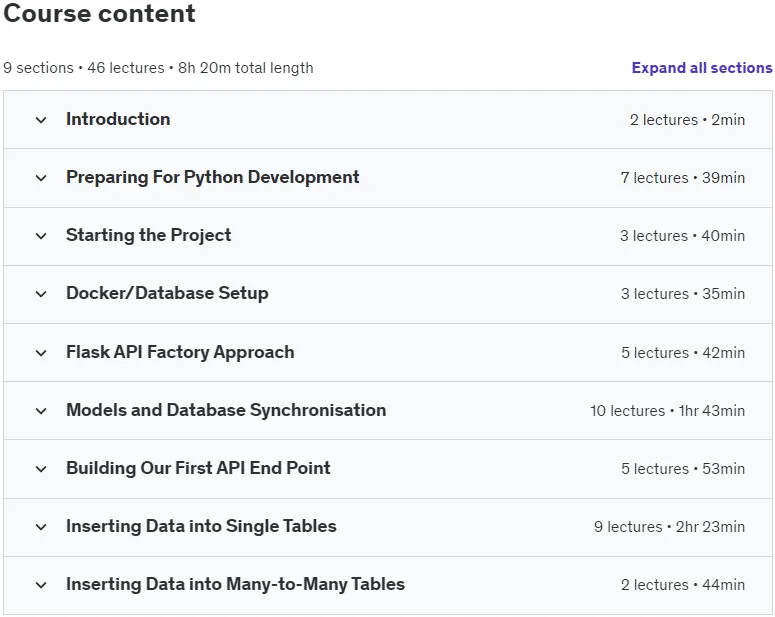Viewport: 775px width, 617px height.
Task: Click 10 lectures 1hr 43min duration label
Action: pyautogui.click(x=667, y=411)
